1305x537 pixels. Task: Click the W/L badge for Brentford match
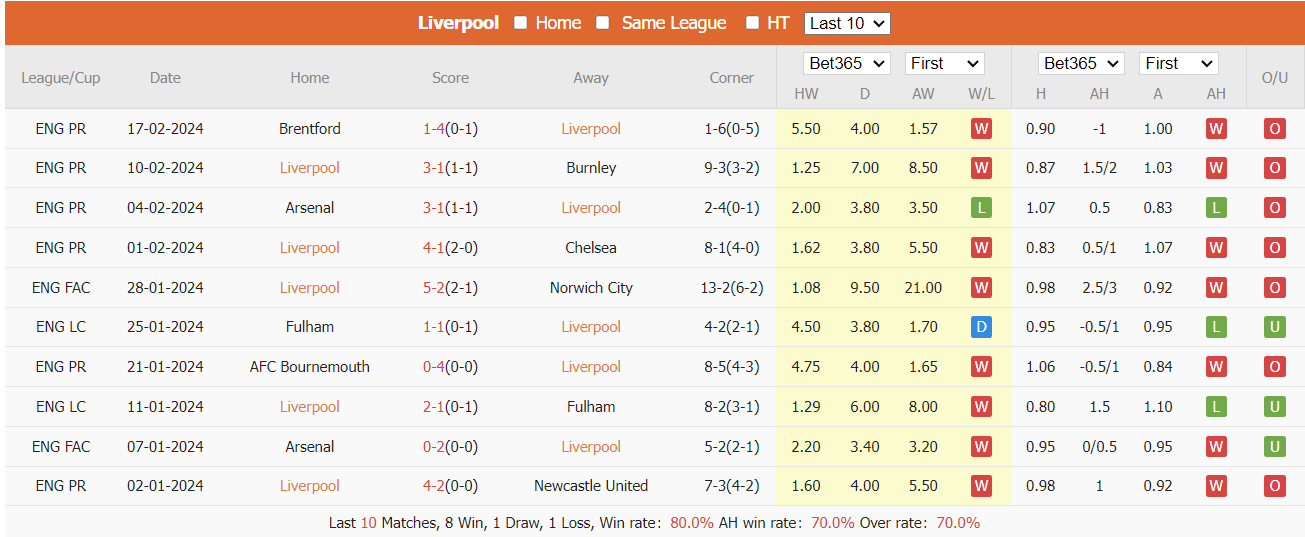point(981,129)
